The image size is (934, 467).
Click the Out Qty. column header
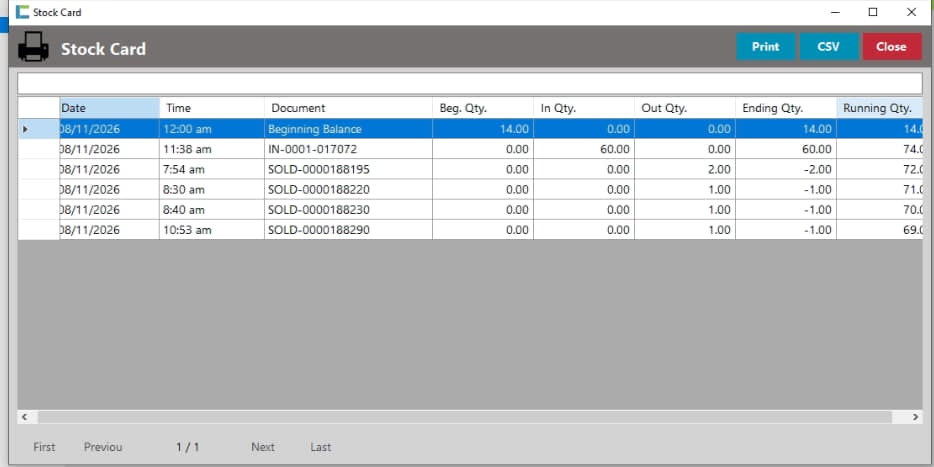coord(685,108)
